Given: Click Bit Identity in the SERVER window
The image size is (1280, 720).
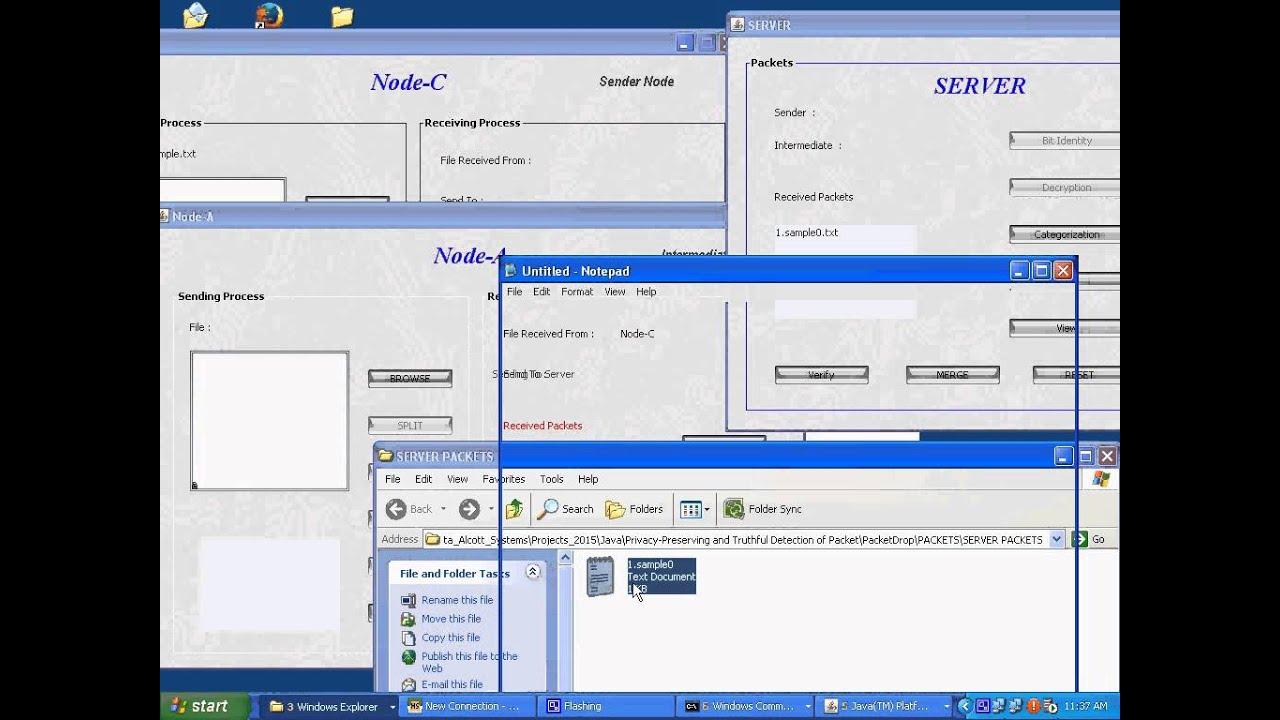Looking at the screenshot, I should [1065, 141].
